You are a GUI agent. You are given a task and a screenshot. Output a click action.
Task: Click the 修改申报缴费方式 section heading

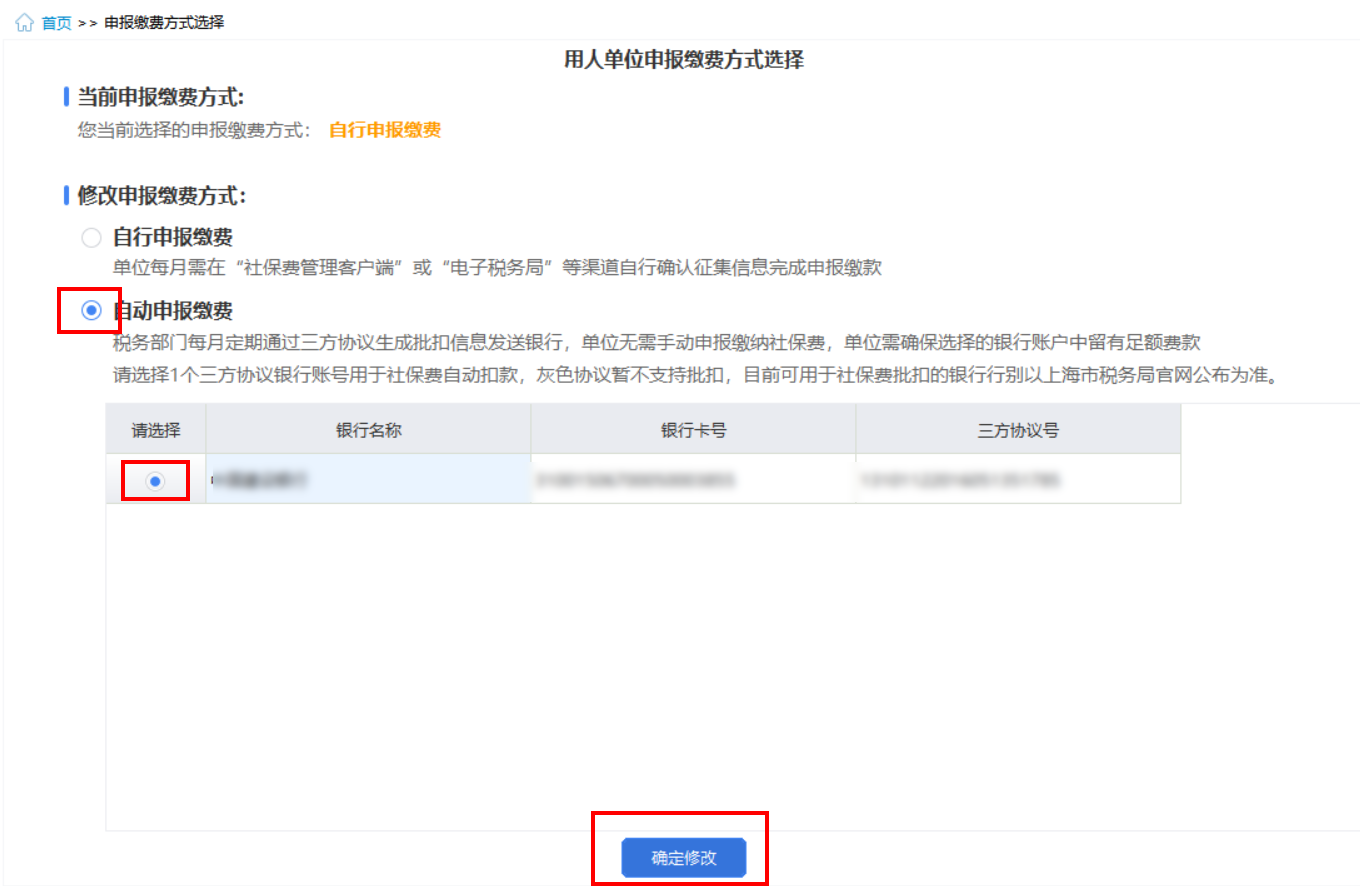[x=161, y=196]
